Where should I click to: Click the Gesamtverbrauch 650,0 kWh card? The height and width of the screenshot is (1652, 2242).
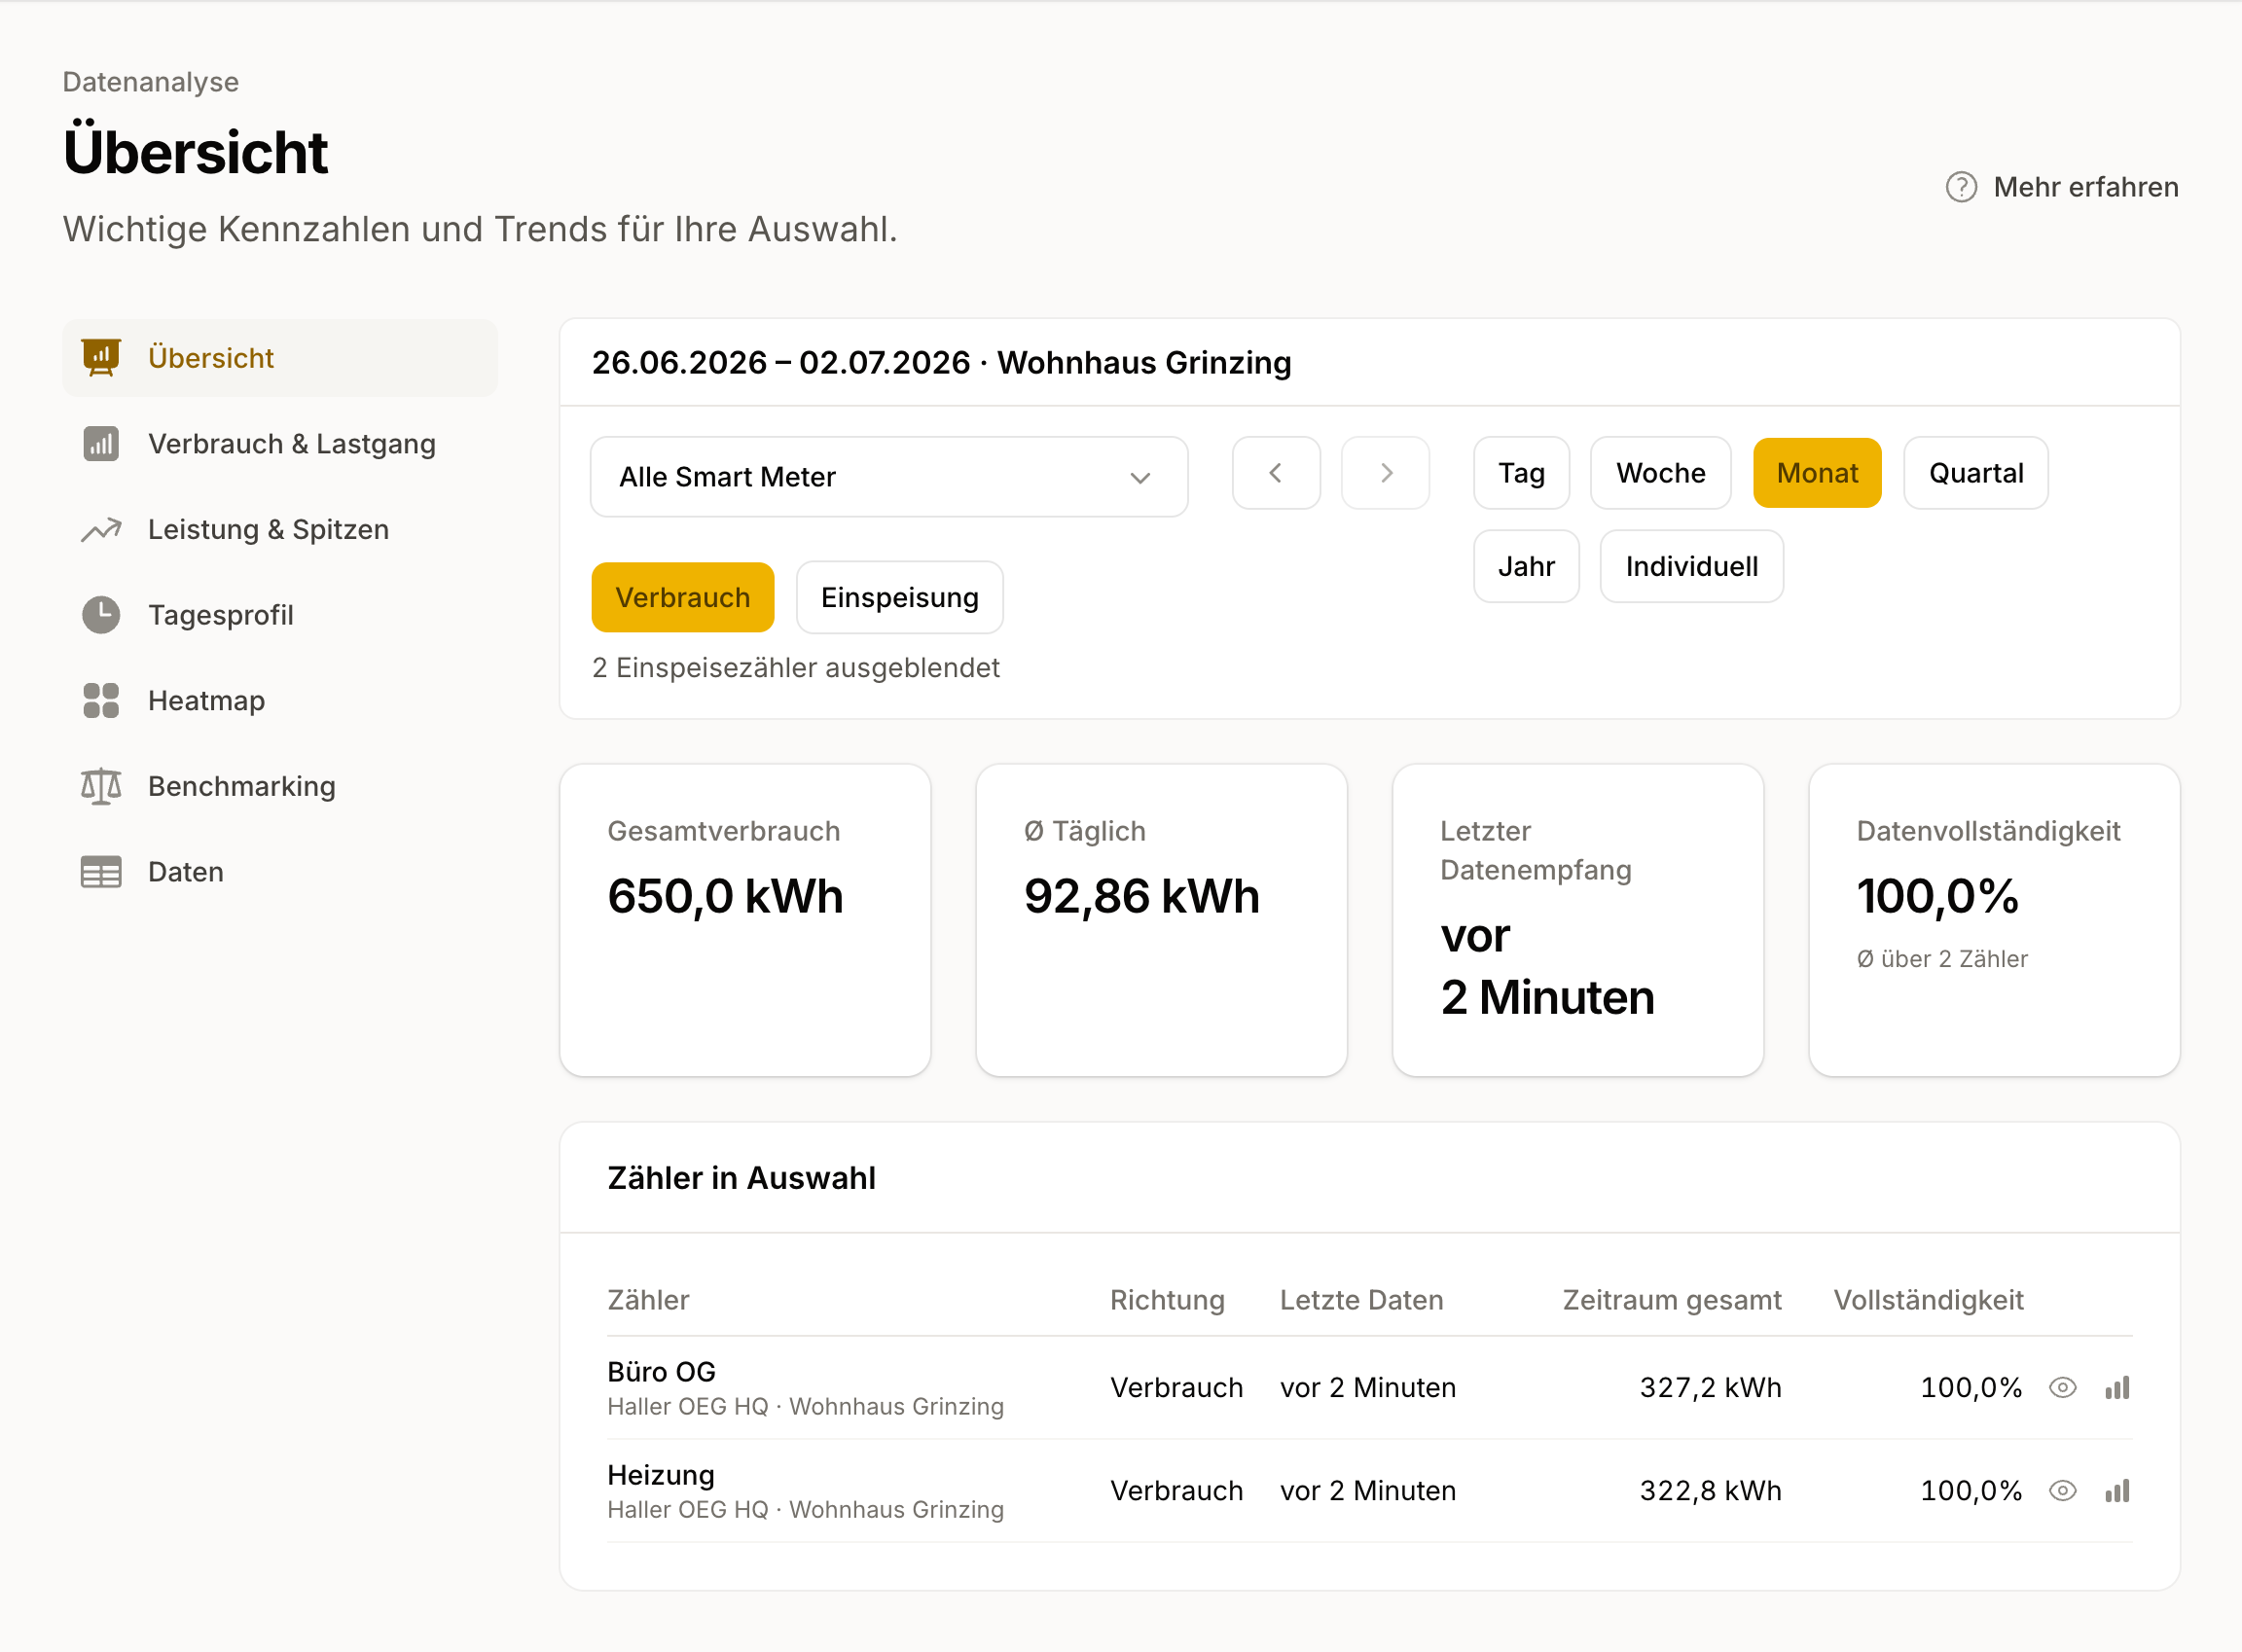click(x=745, y=920)
